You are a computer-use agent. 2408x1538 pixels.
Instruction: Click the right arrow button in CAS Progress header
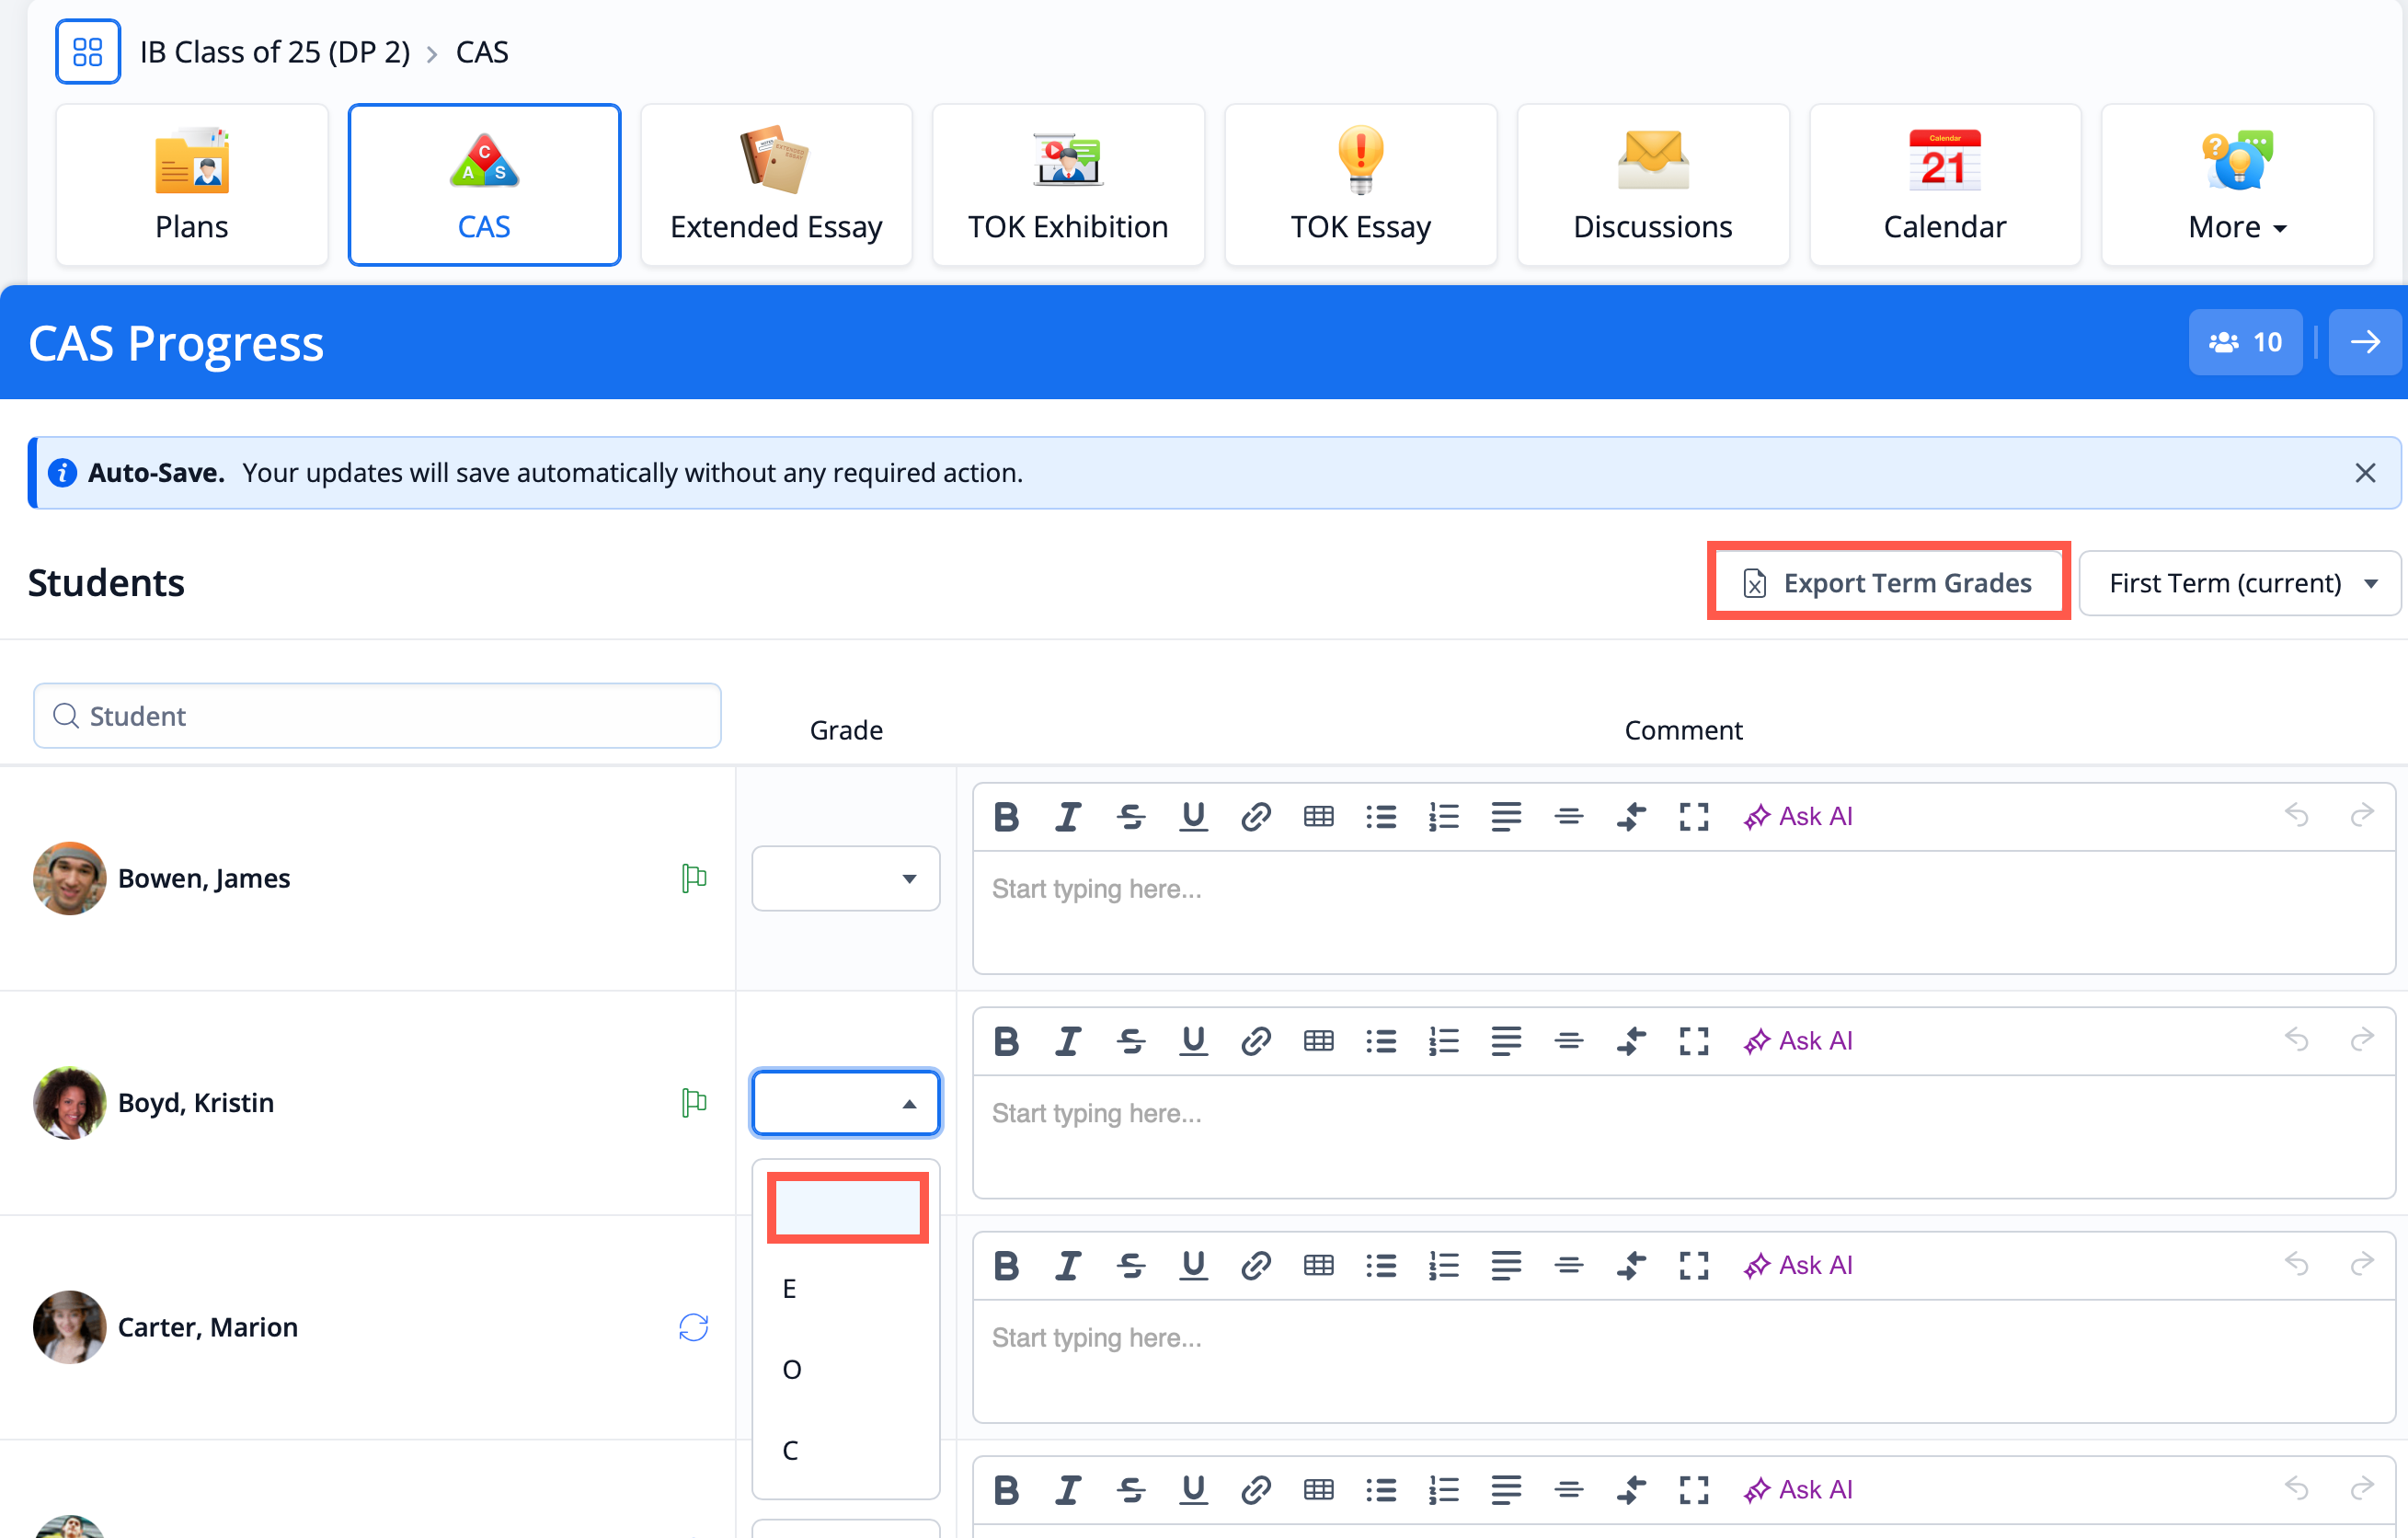[x=2364, y=342]
